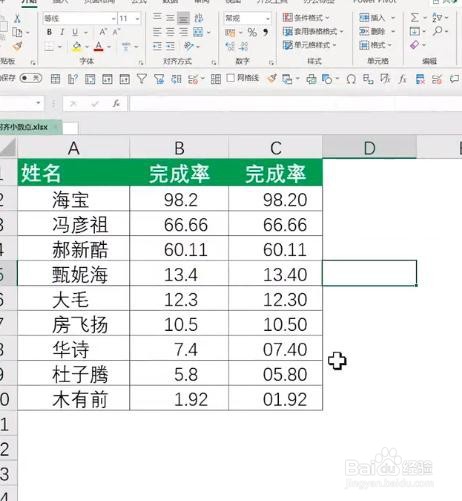Click the decrease indent icon
Image resolution: width=462 pixels, height=501 pixels.
[157, 46]
